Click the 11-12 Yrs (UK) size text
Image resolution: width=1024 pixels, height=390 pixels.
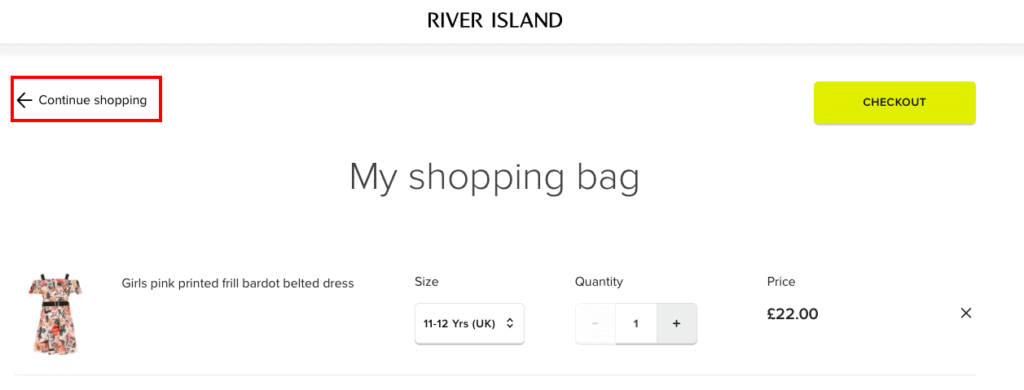point(459,323)
